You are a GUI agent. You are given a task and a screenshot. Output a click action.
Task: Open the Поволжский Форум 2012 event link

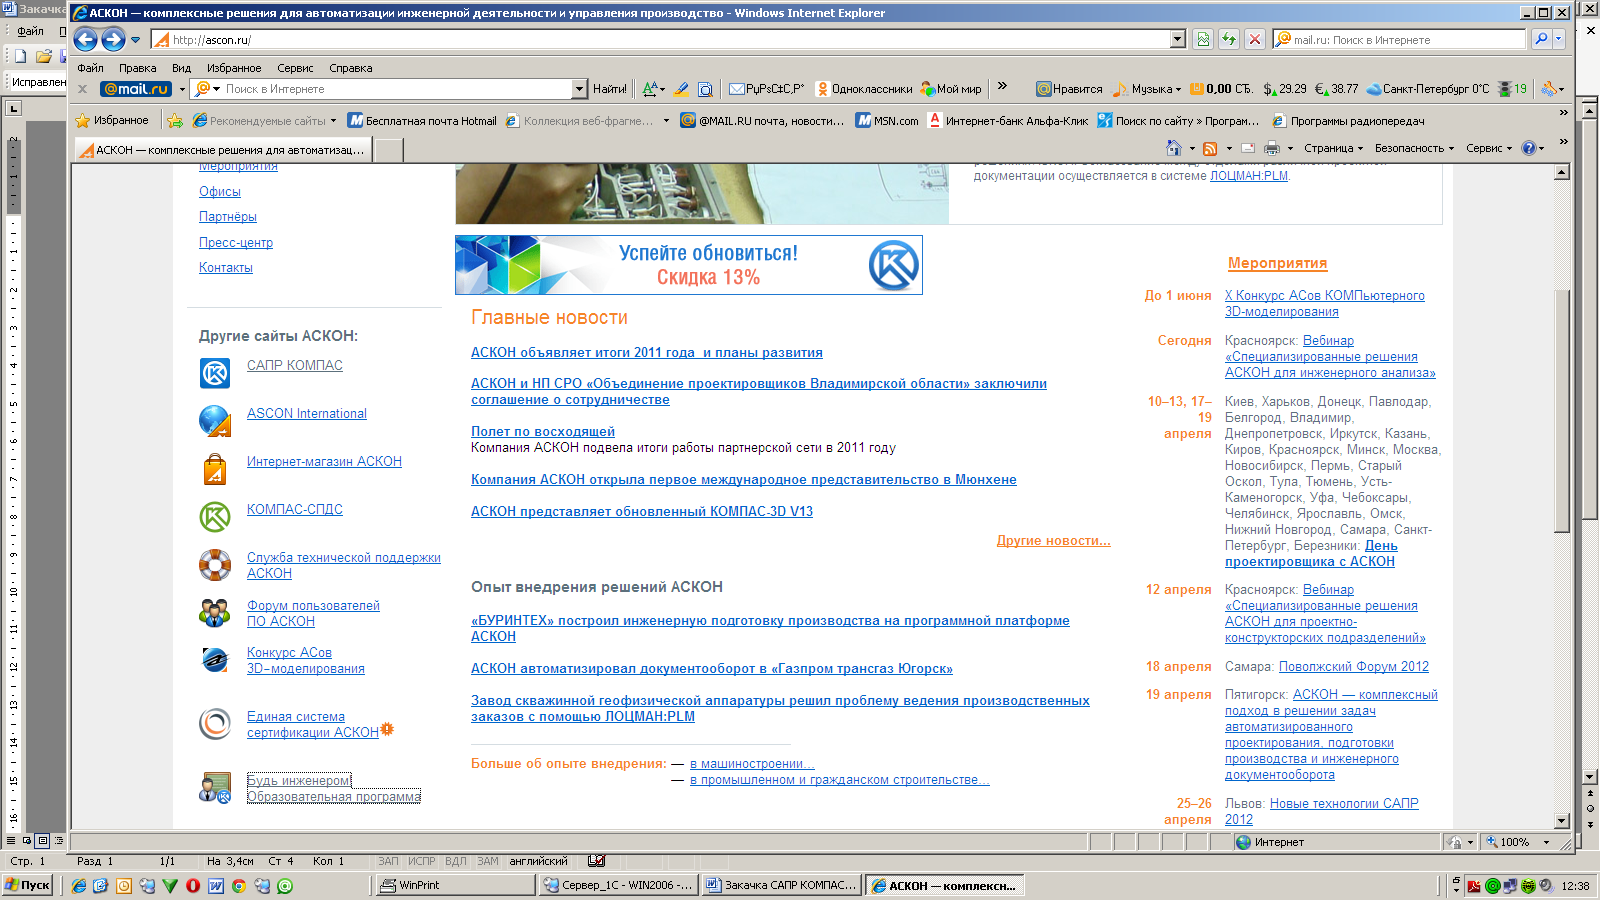(x=1354, y=667)
